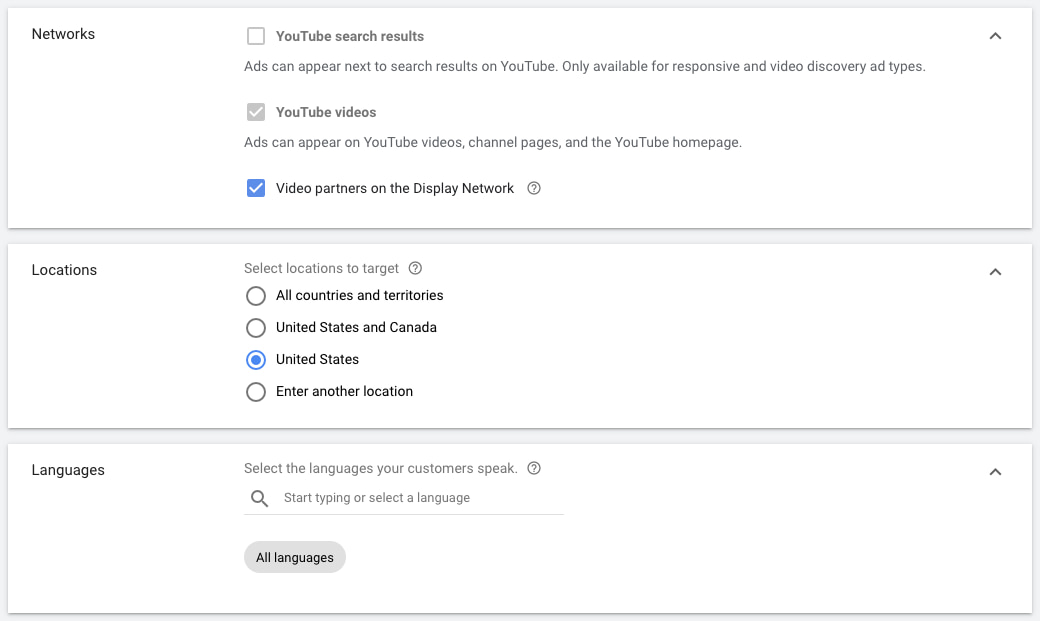Choose Enter another location option

coord(256,391)
